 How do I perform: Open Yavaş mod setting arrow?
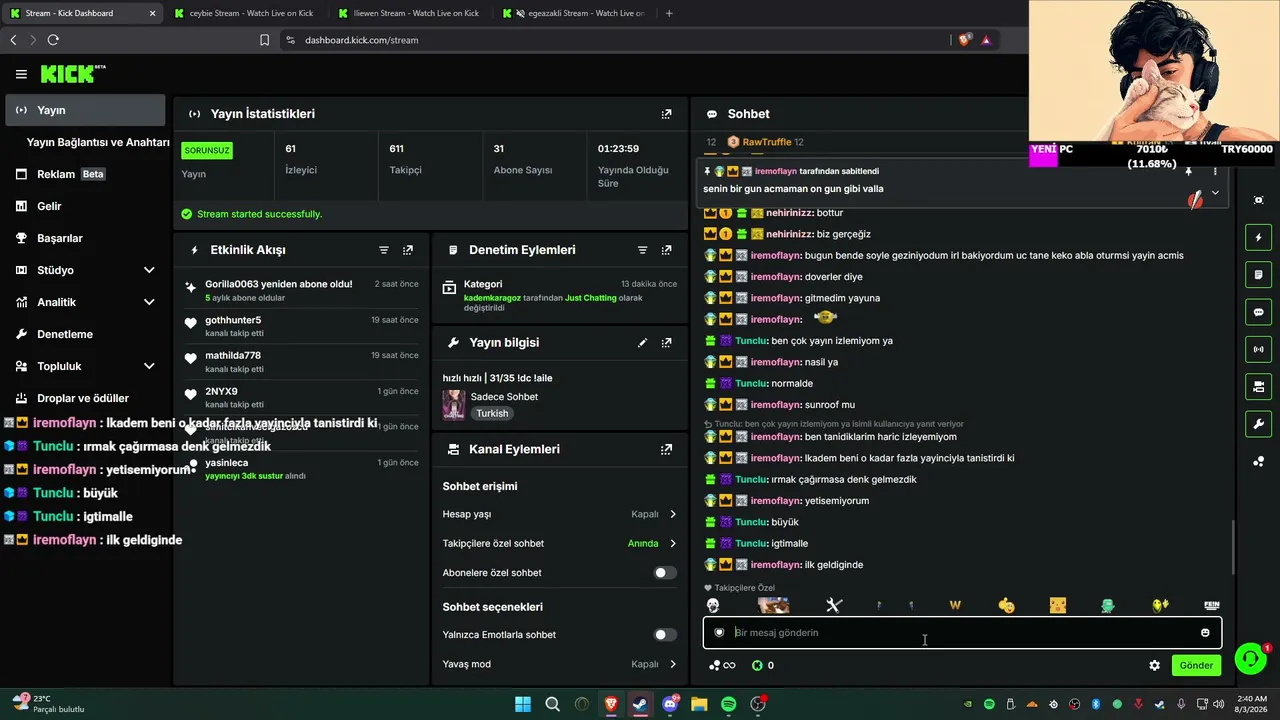672,664
